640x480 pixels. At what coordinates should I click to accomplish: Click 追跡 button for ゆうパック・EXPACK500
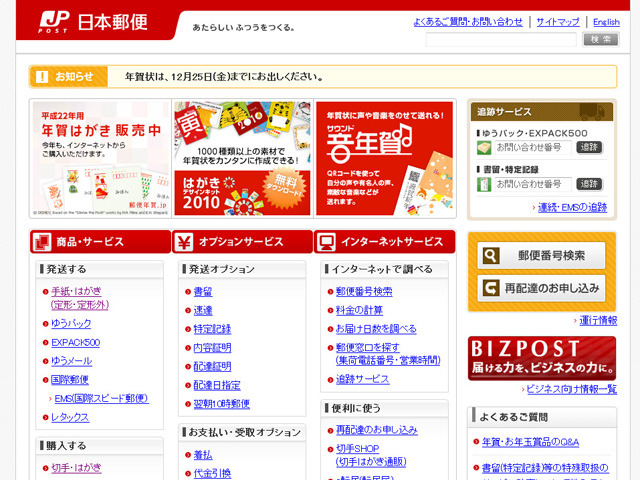[589, 147]
